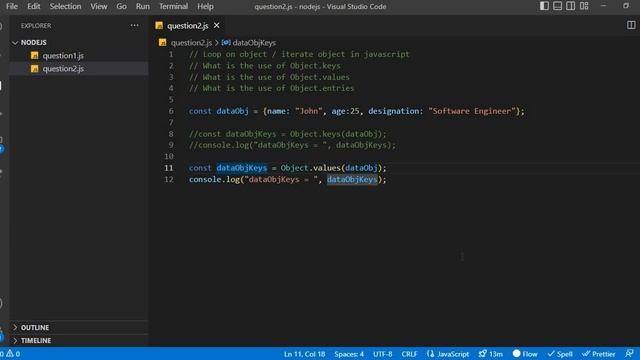This screenshot has height=360, width=640.
Task: Open the Selection menu
Action: click(65, 6)
